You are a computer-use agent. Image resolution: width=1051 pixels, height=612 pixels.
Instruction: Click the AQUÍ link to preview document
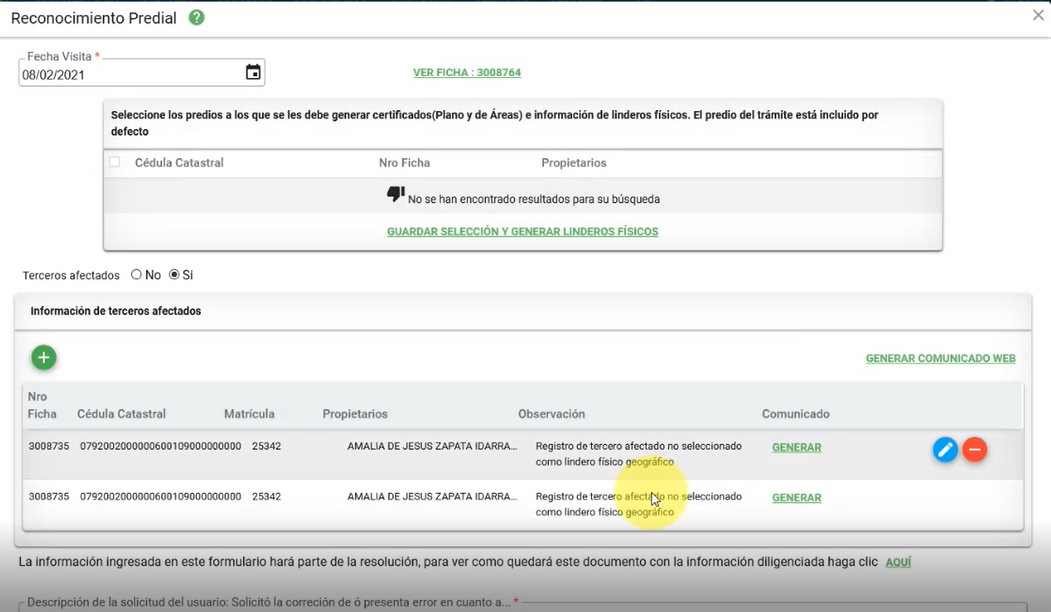[898, 563]
